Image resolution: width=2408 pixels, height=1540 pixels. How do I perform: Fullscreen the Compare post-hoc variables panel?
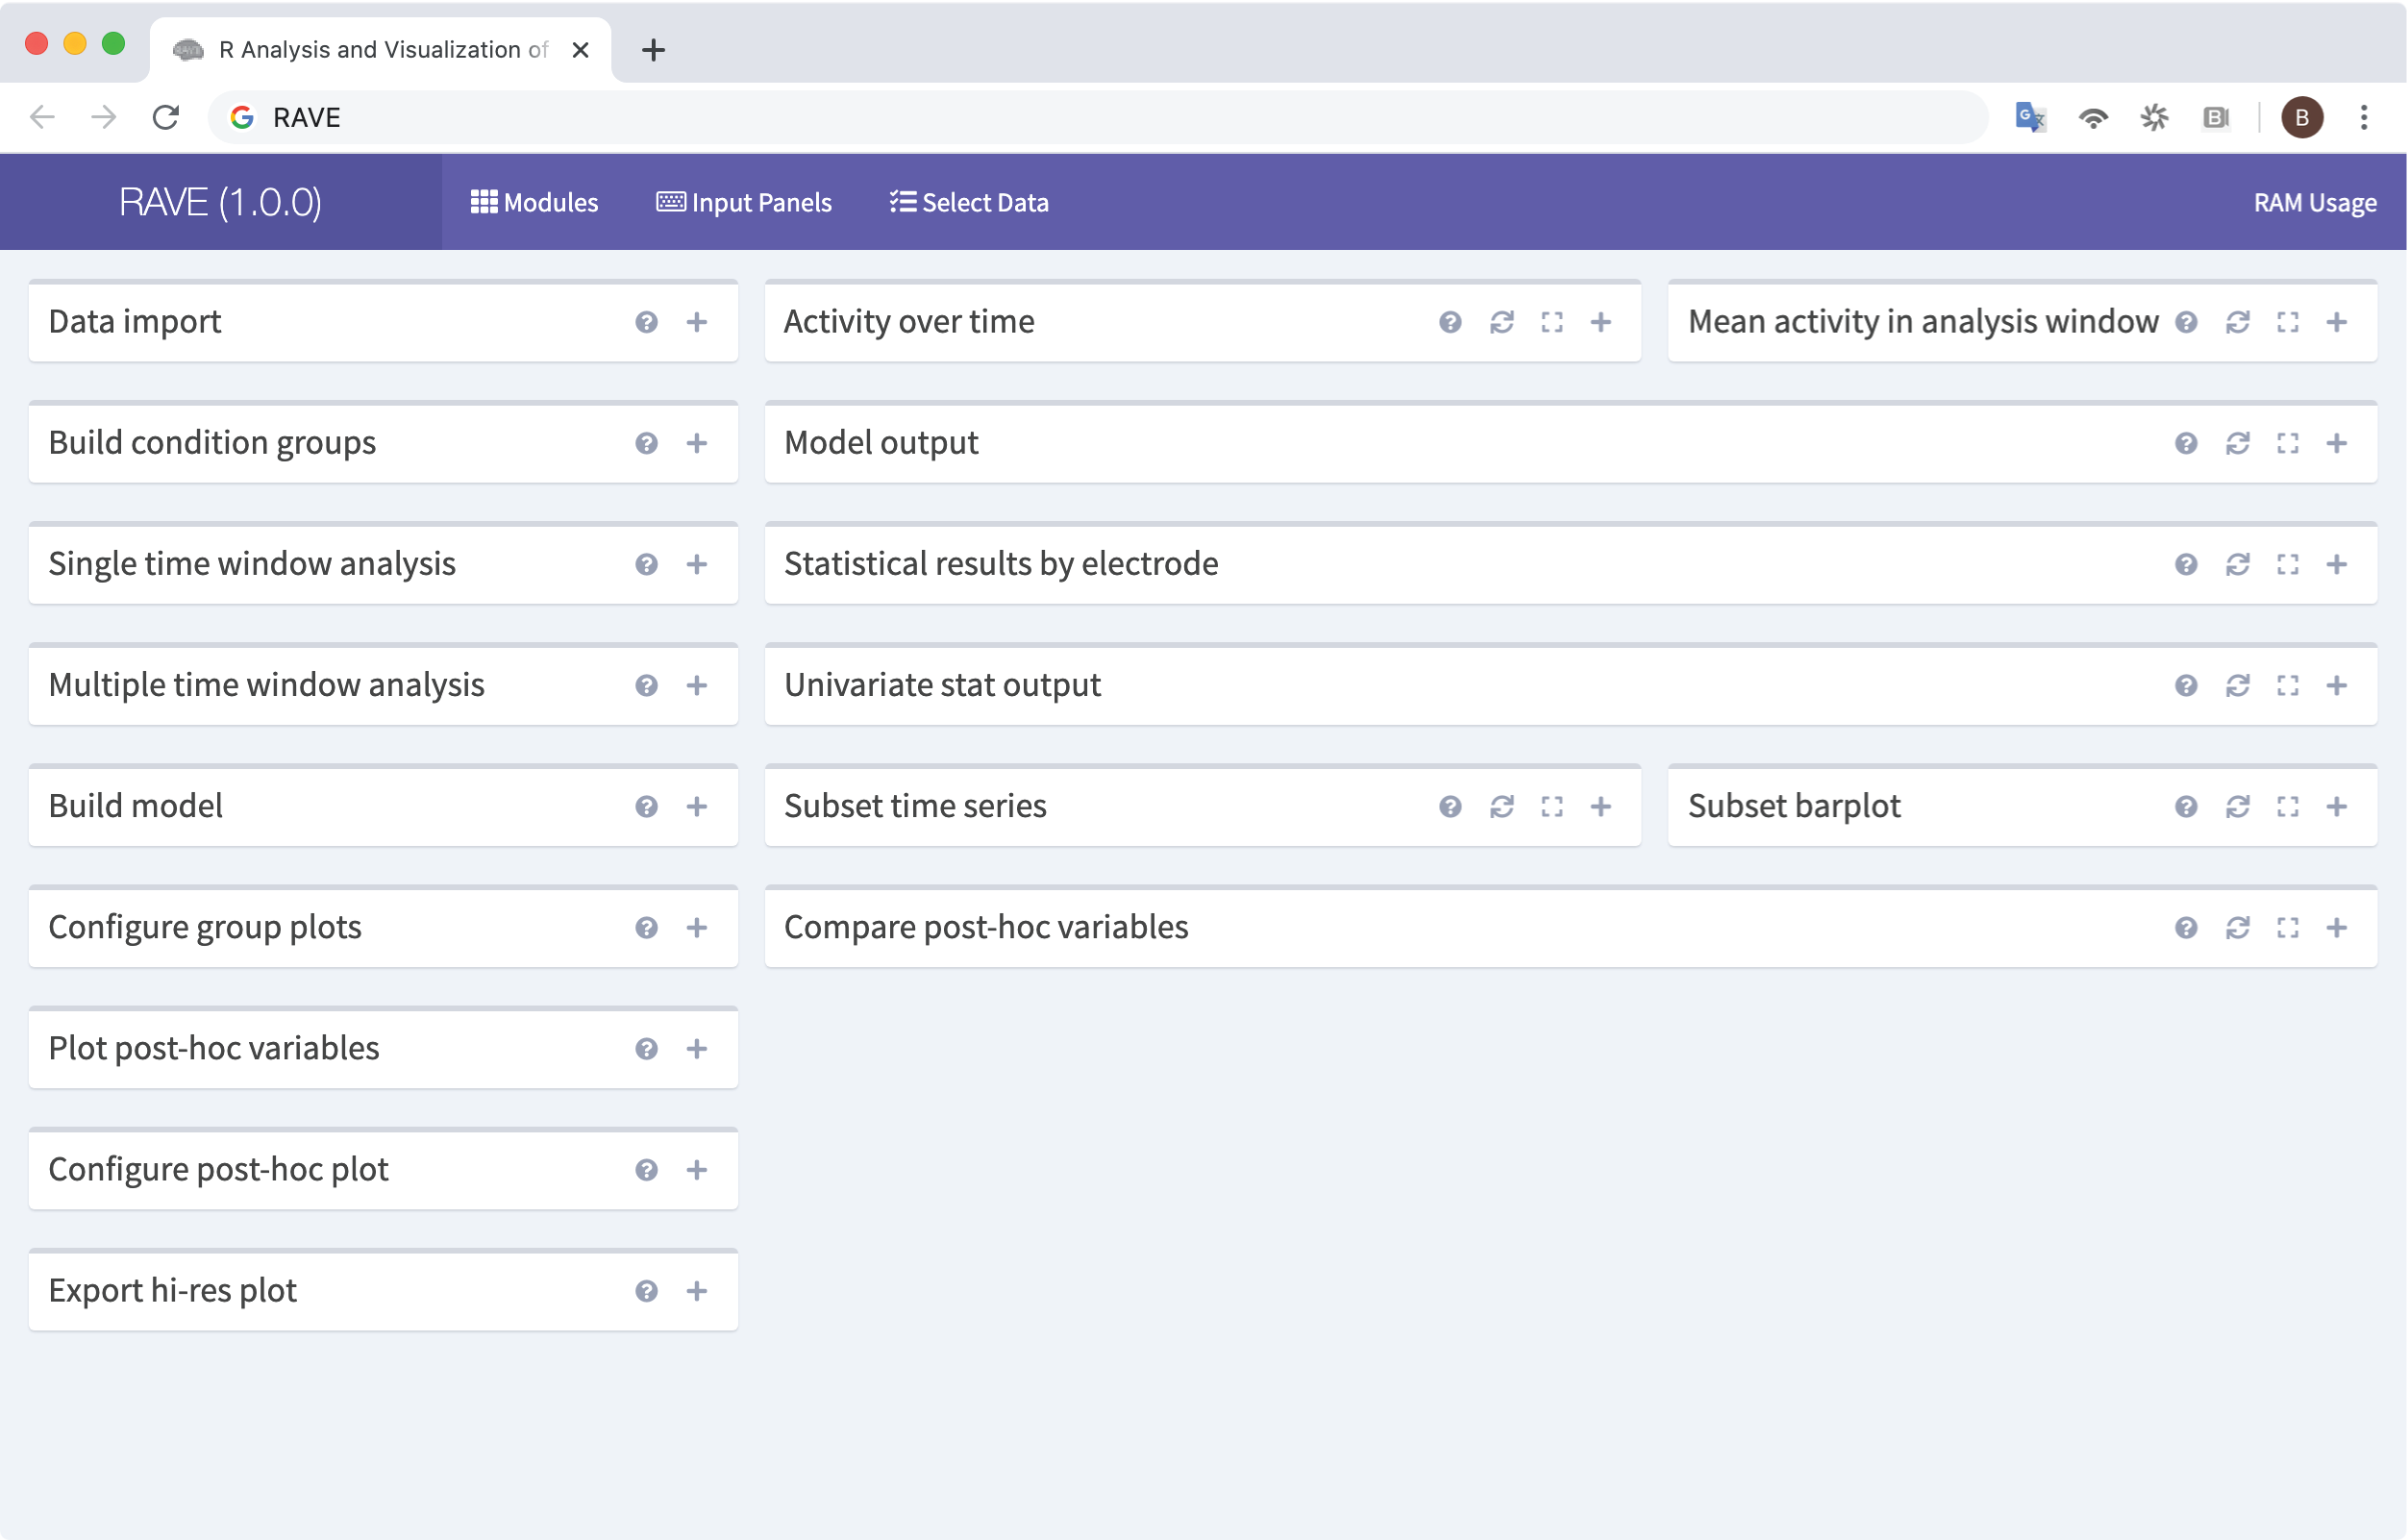point(2287,927)
